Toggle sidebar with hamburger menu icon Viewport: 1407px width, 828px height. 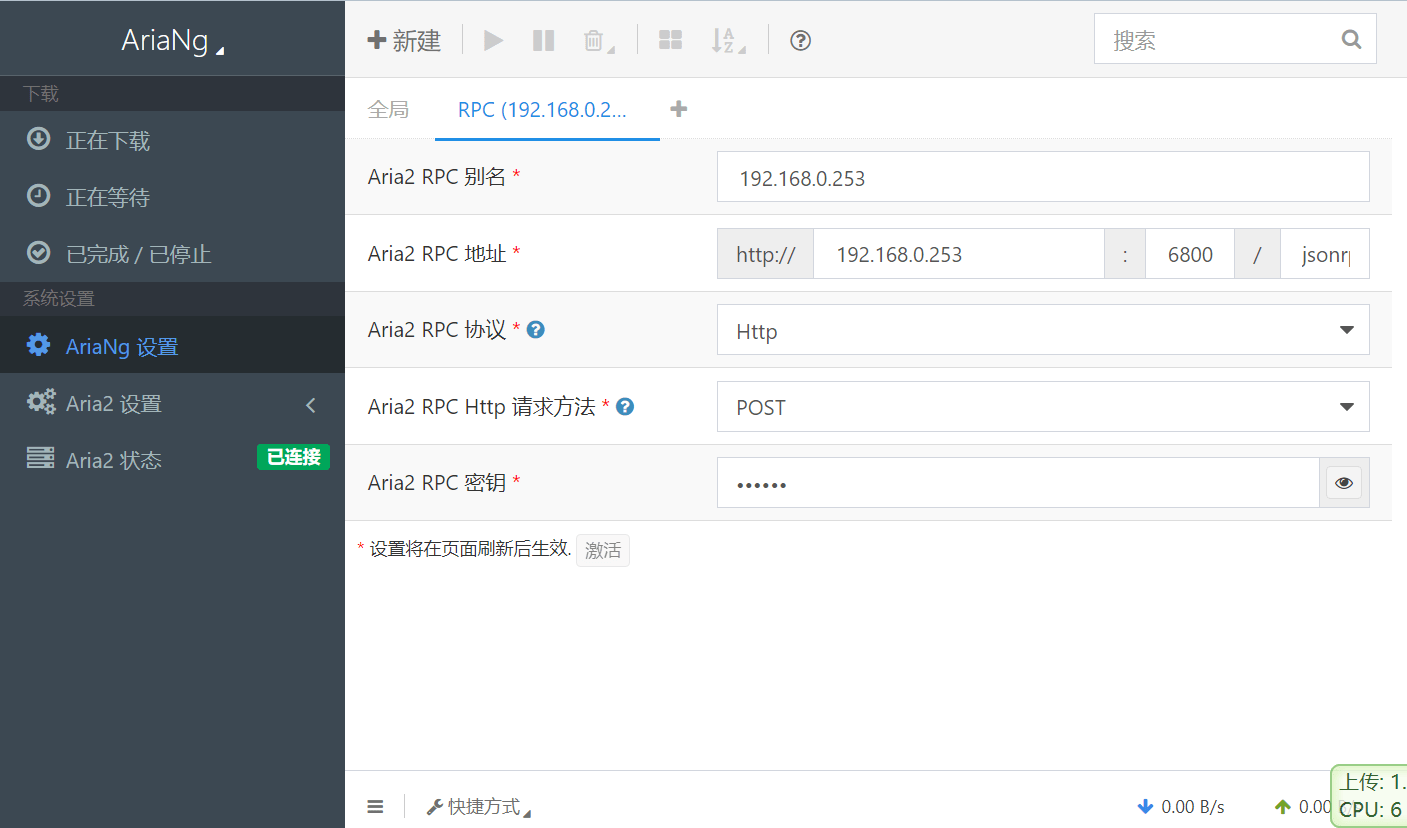click(x=375, y=806)
